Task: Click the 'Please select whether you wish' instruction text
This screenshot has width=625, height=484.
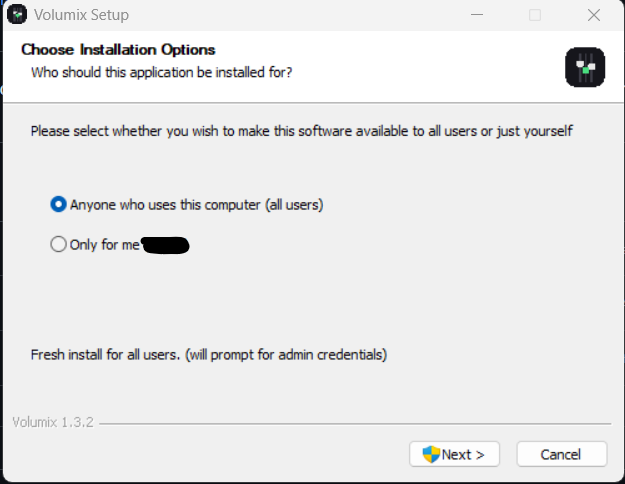Action: [302, 131]
